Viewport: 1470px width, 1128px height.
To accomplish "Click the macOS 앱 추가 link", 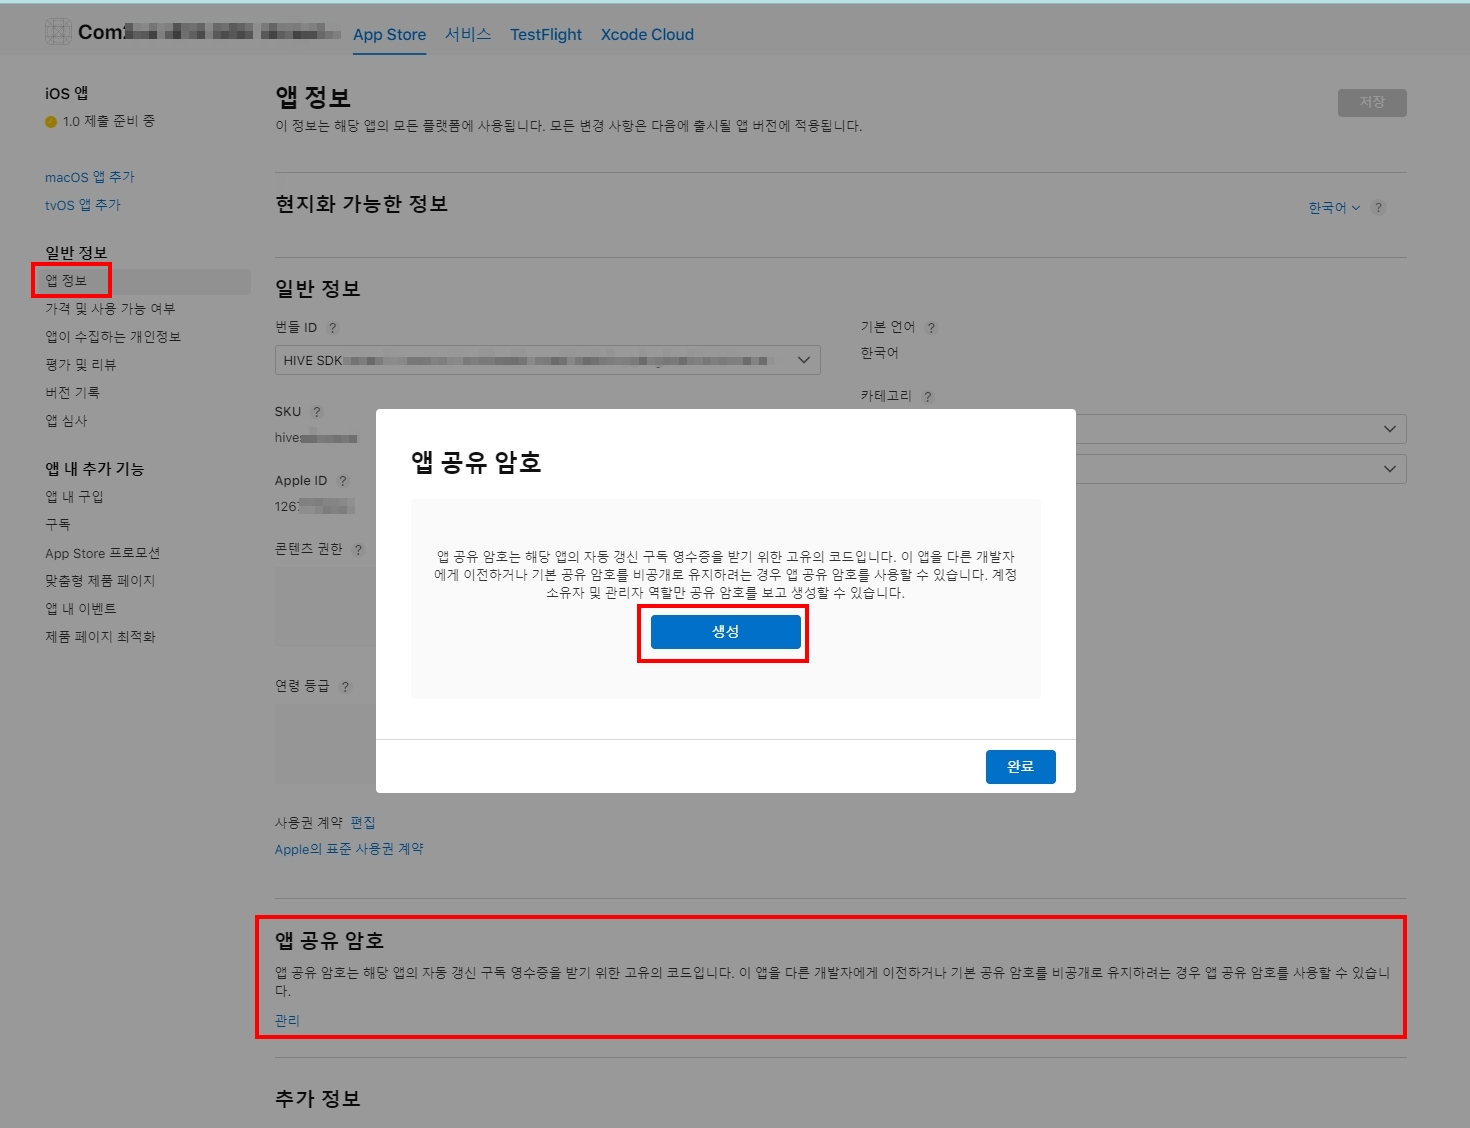I will [x=89, y=177].
